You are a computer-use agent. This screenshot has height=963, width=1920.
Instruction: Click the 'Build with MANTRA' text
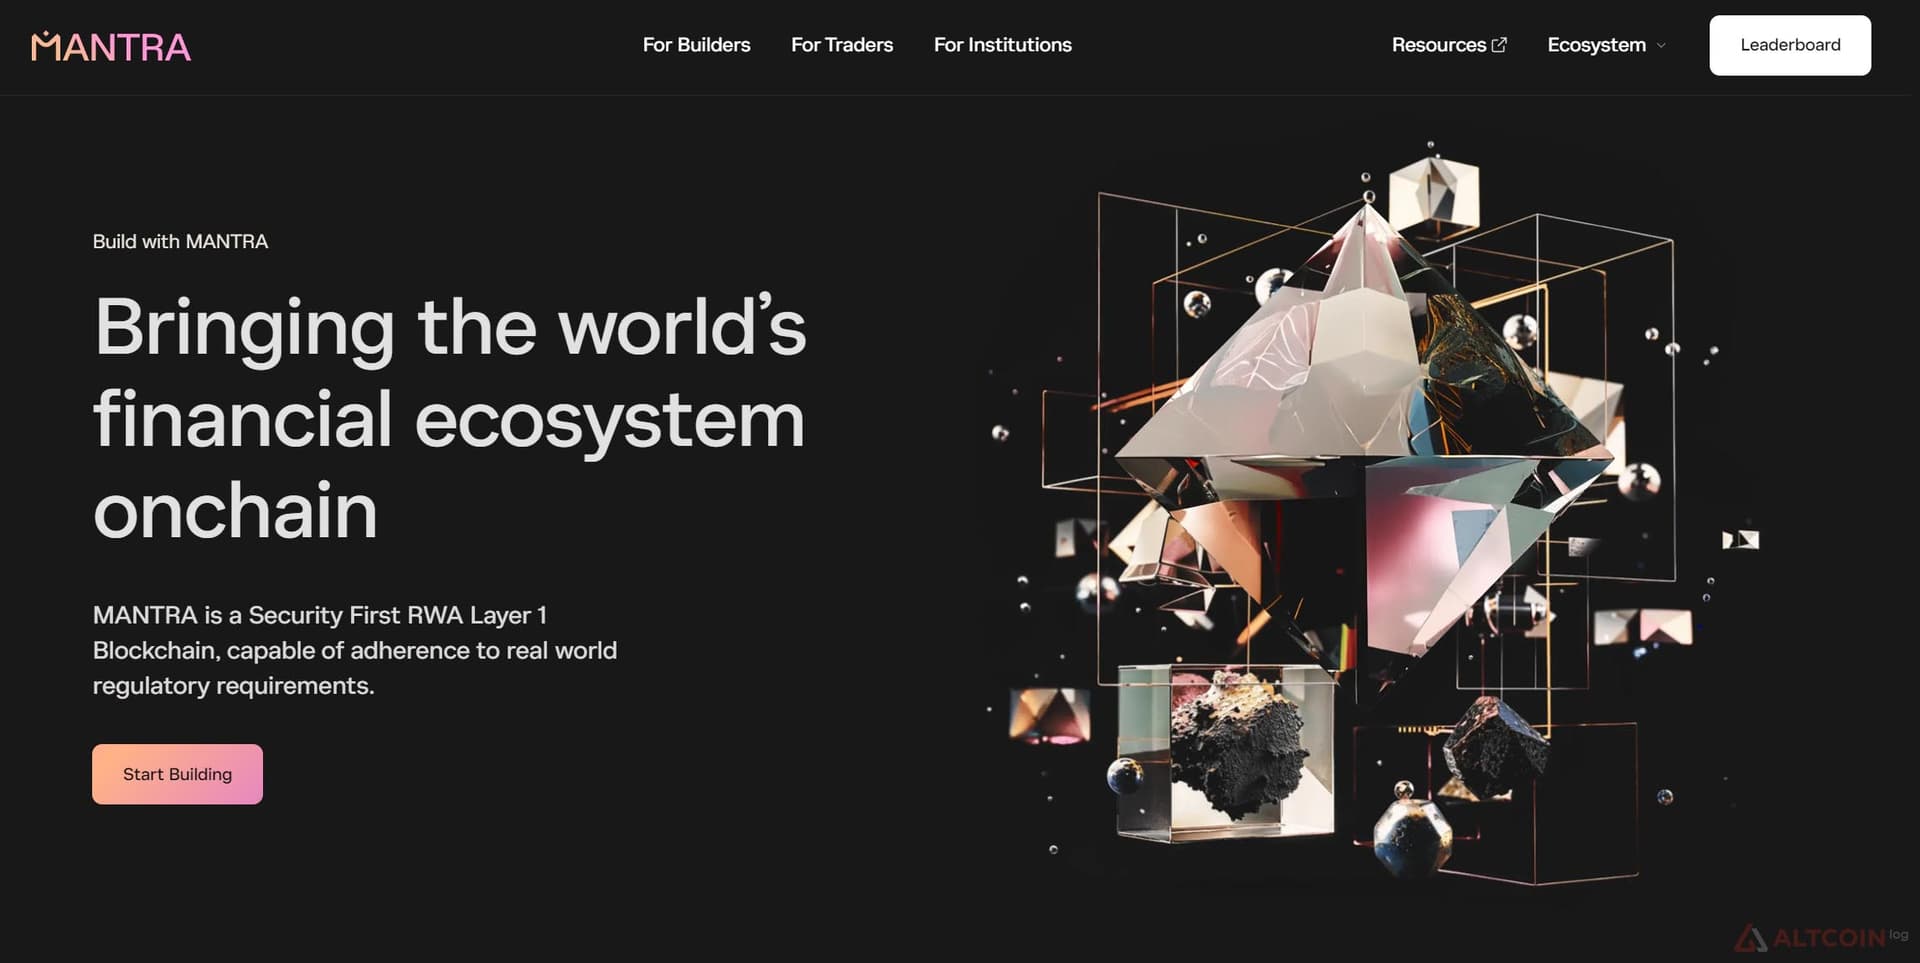coord(180,241)
